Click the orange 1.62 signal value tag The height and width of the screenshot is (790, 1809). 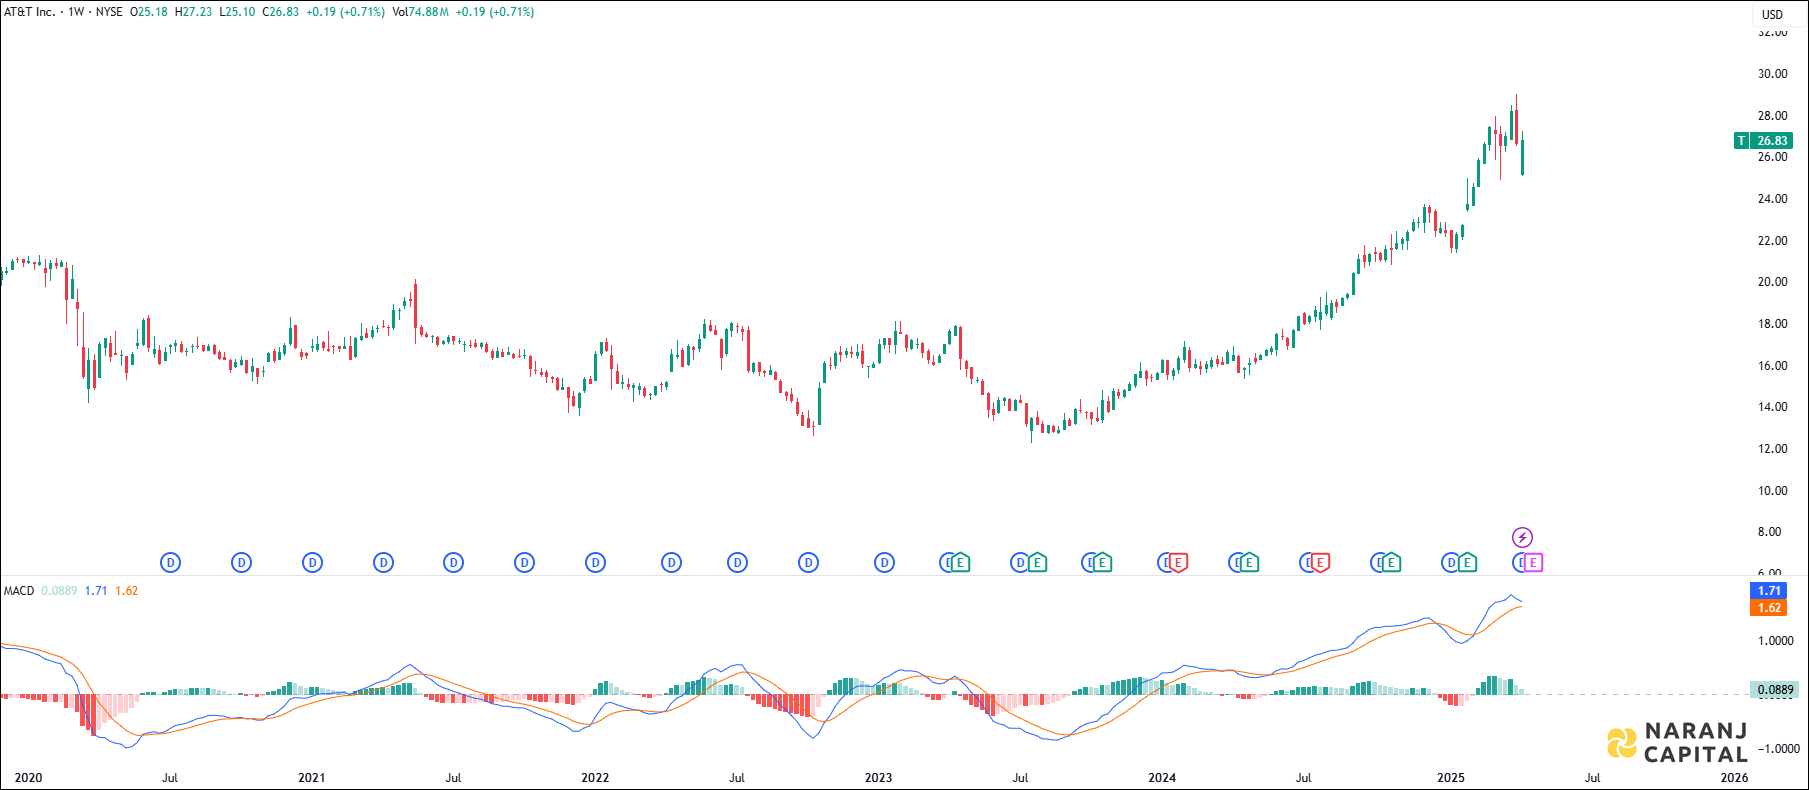point(1769,608)
